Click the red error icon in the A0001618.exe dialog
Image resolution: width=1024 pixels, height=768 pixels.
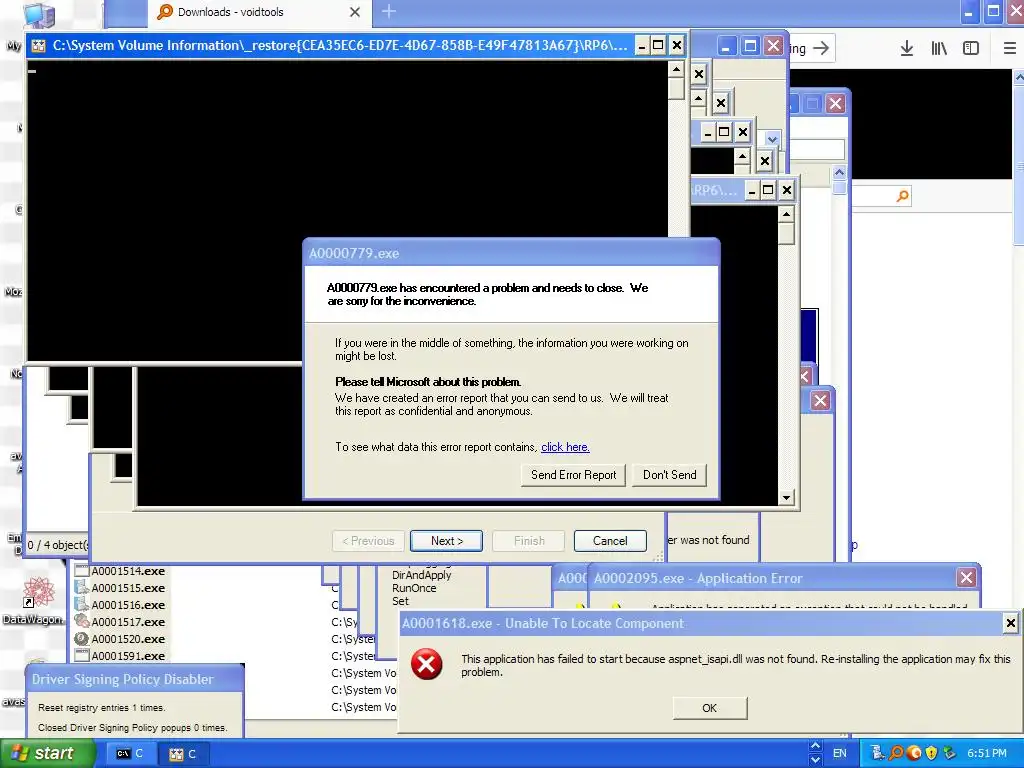tap(426, 664)
